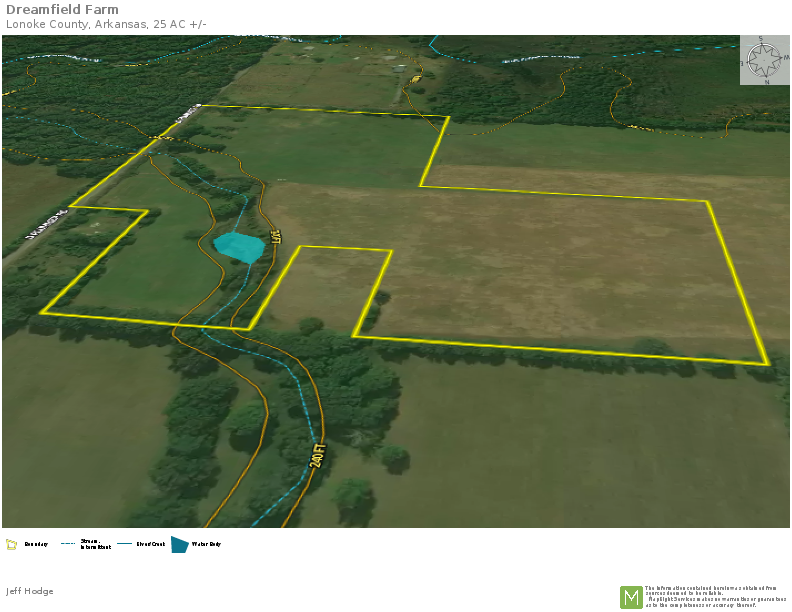Click the N letter on the compass
The image size is (792, 612).
(765, 82)
